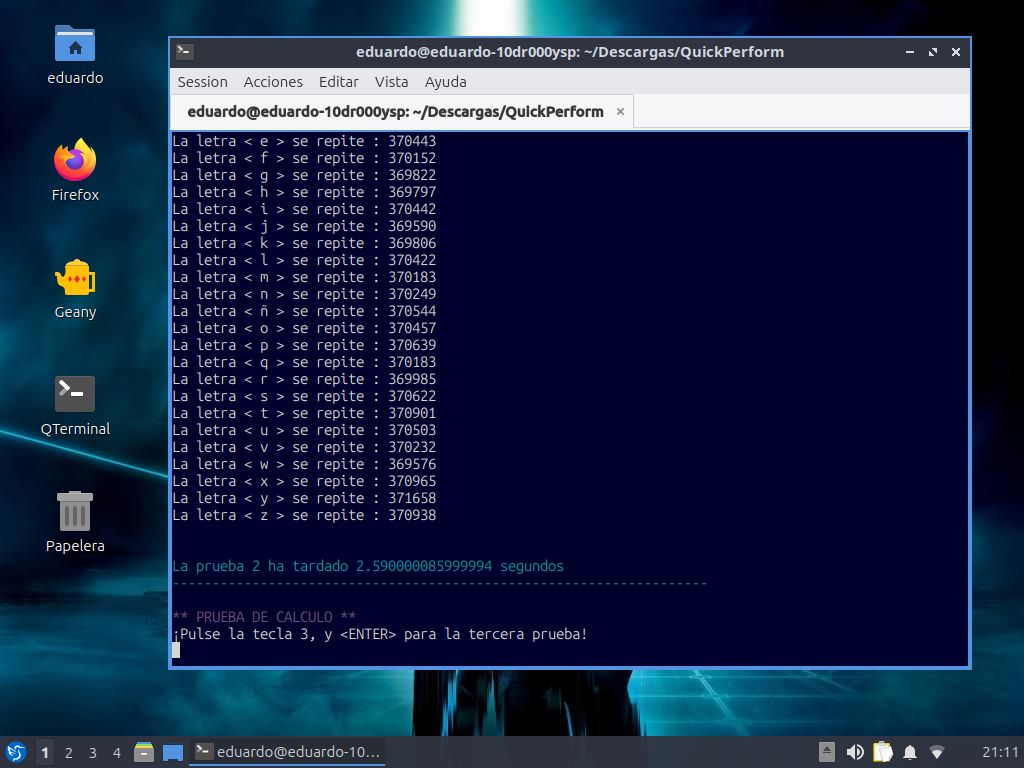Open the Ayuda menu
Viewport: 1024px width, 768px height.
click(445, 82)
